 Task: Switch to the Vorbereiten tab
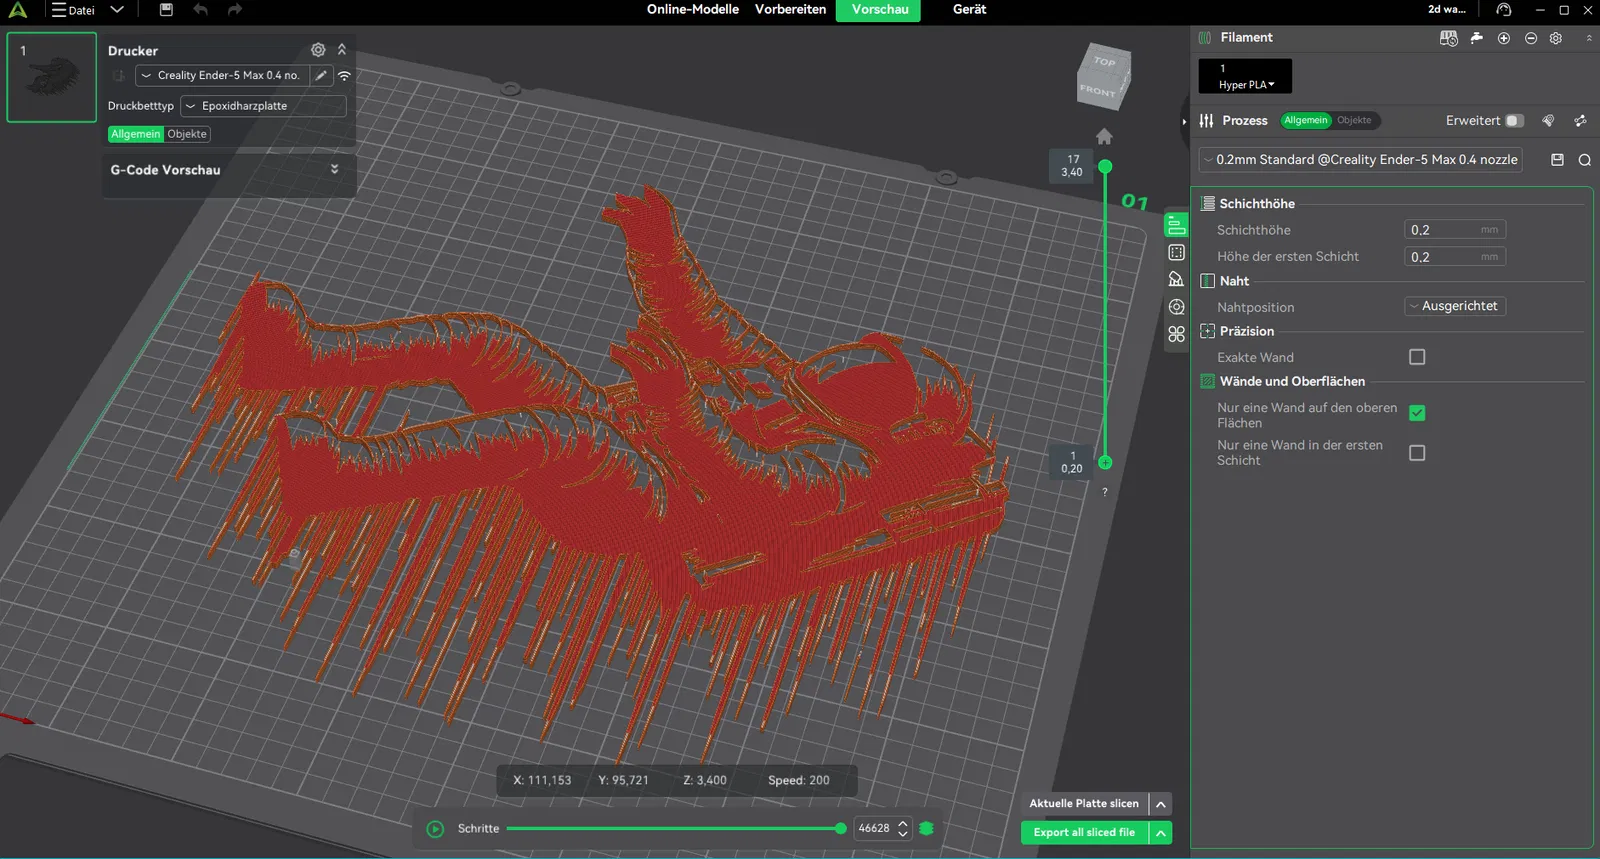790,10
